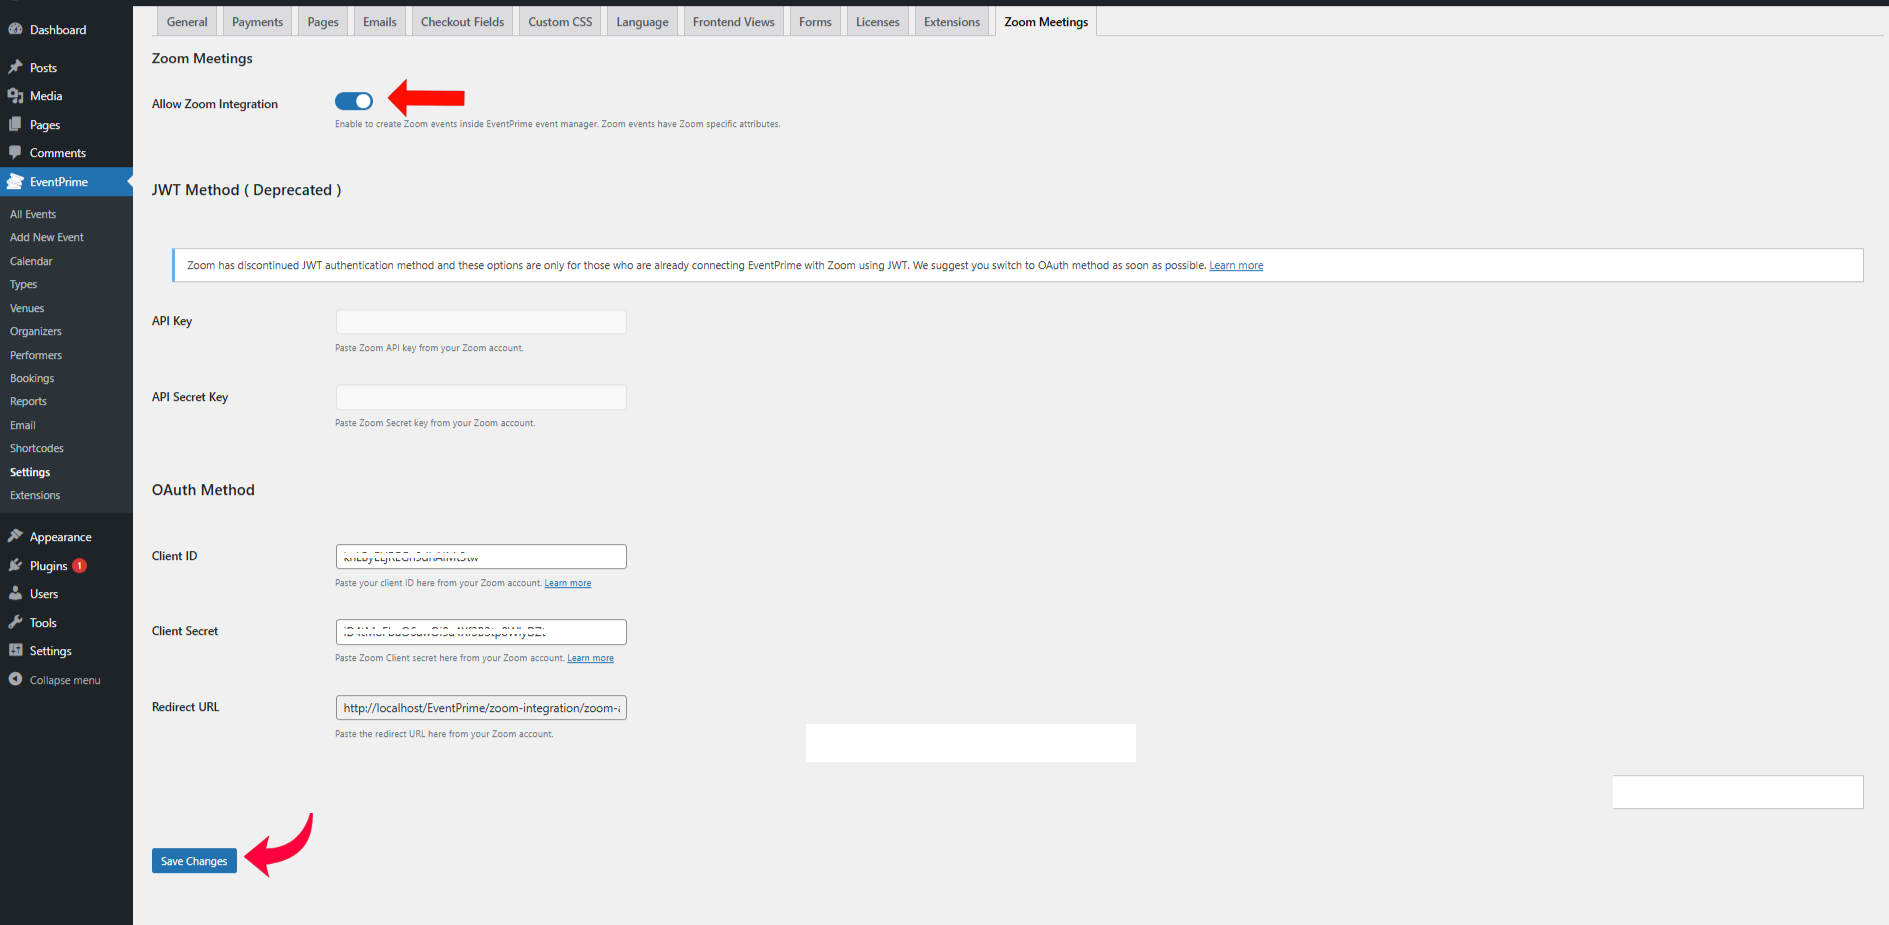The image size is (1889, 925).
Task: Open Bookings in EventPrime submenu
Action: pyautogui.click(x=32, y=378)
